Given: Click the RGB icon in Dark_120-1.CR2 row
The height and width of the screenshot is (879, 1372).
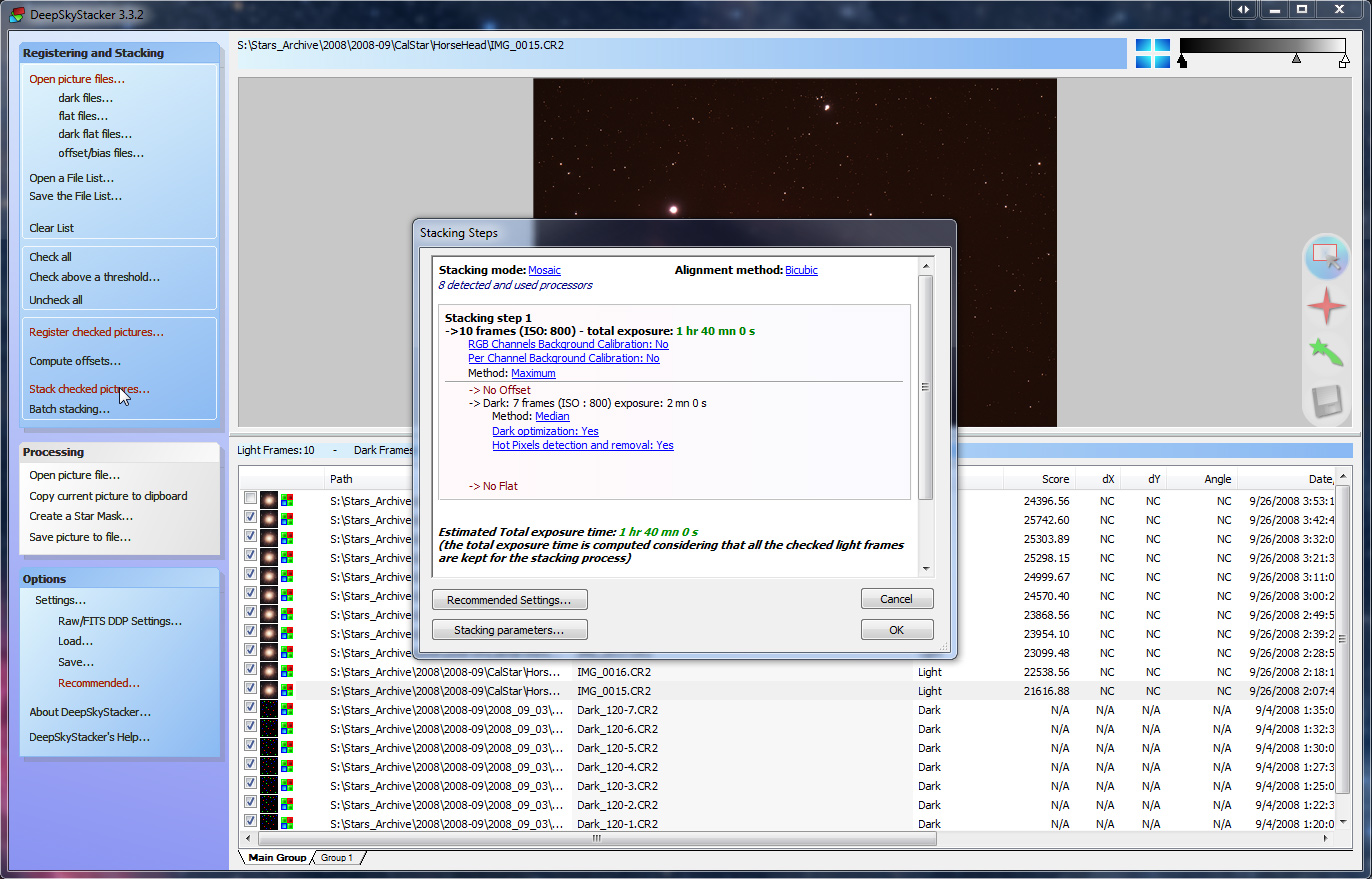Looking at the screenshot, I should [287, 824].
